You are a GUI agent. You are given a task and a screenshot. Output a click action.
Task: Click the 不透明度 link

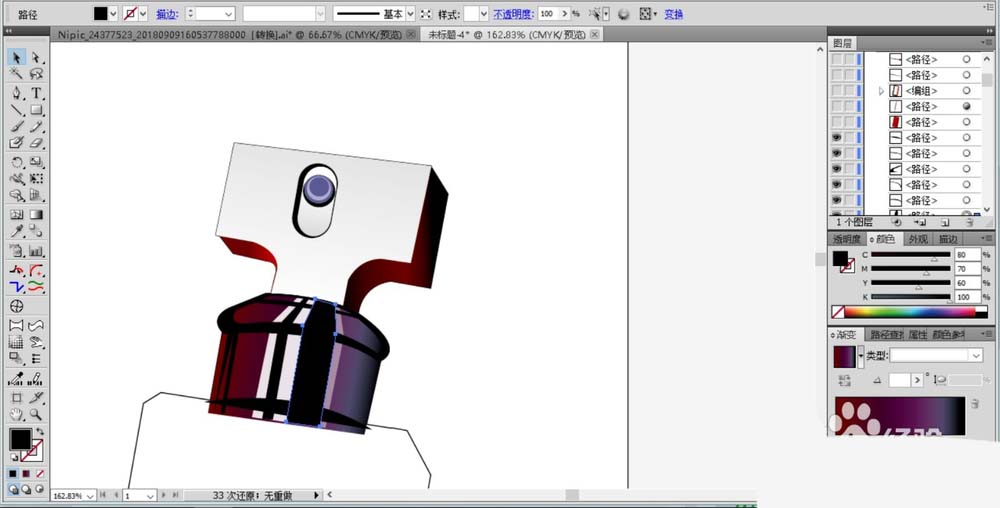(512, 13)
